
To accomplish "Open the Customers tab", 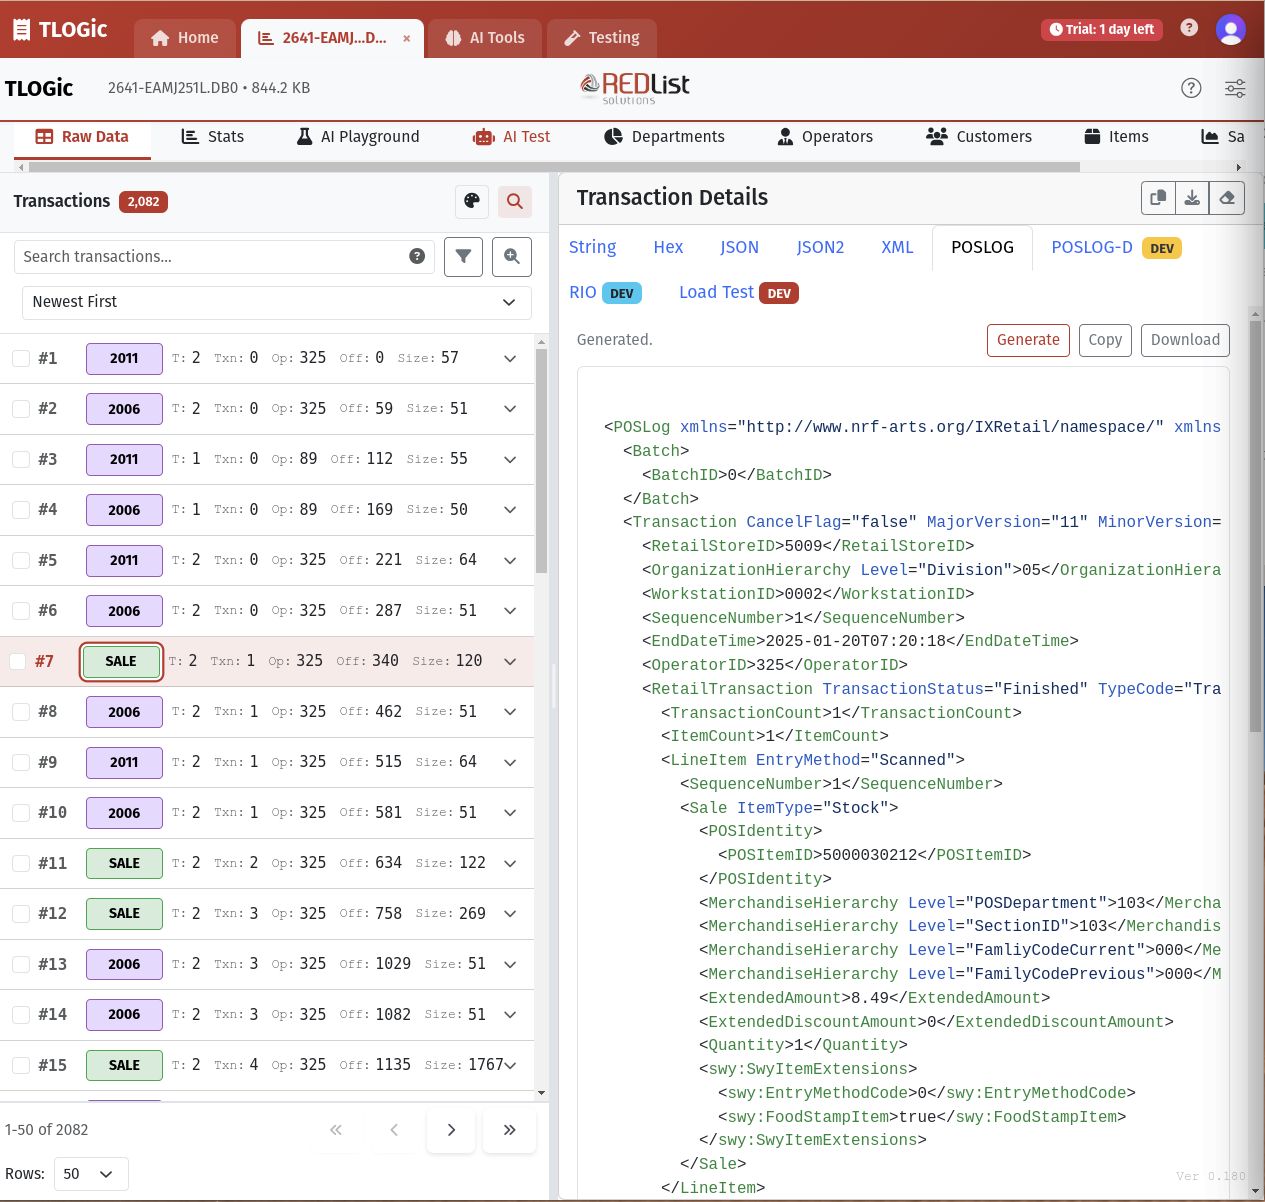I will point(979,136).
